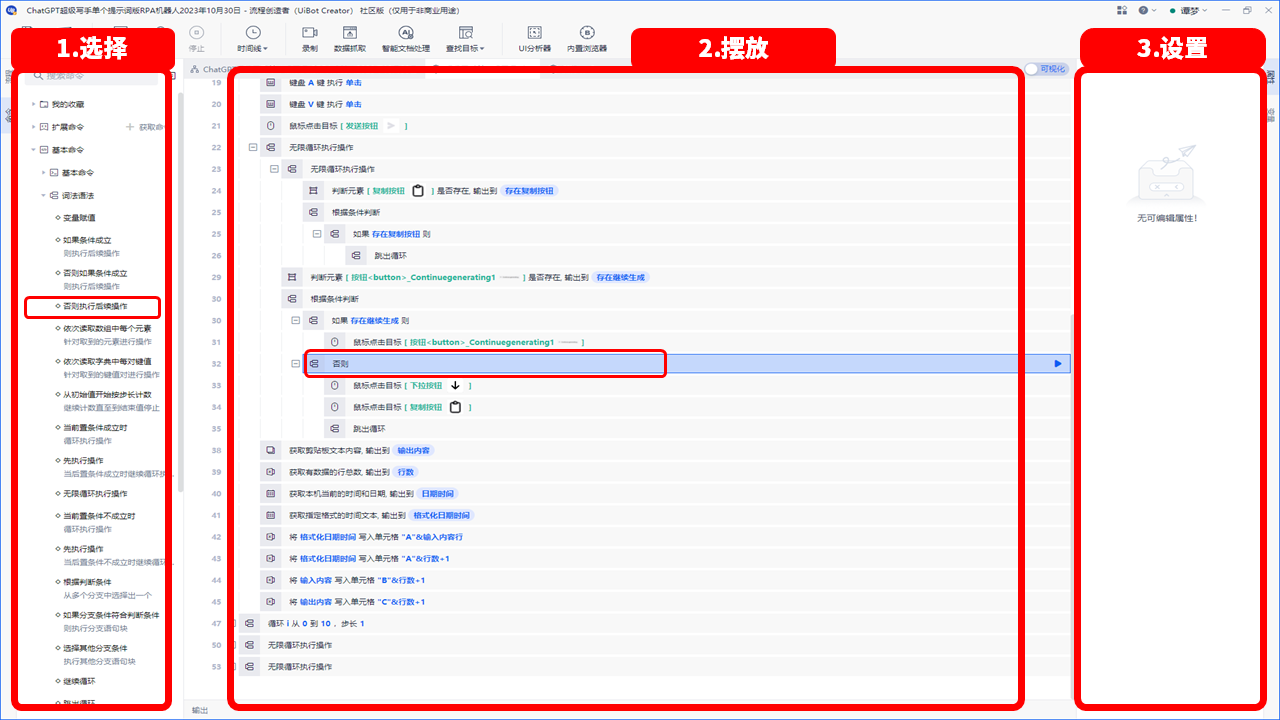Collapse the 如果 存在复制按钮 block
This screenshot has width=1280, height=720.
pos(317,234)
